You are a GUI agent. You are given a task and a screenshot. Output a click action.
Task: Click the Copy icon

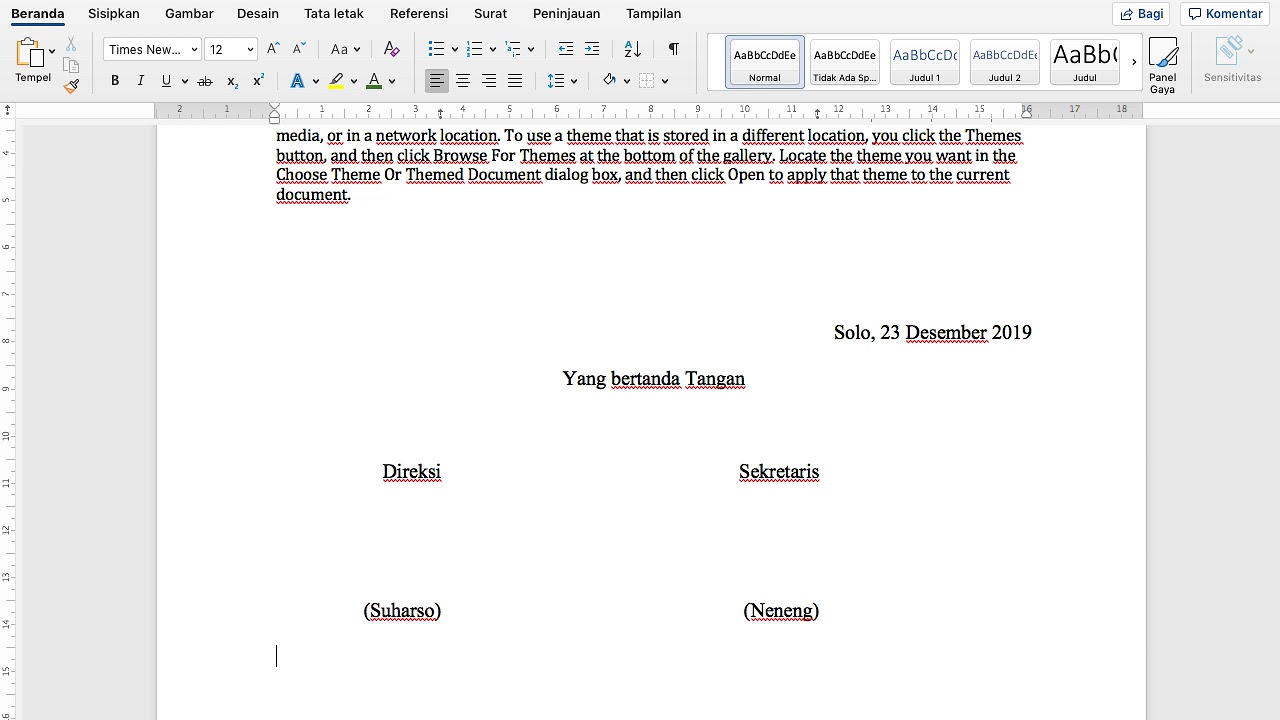[x=71, y=65]
